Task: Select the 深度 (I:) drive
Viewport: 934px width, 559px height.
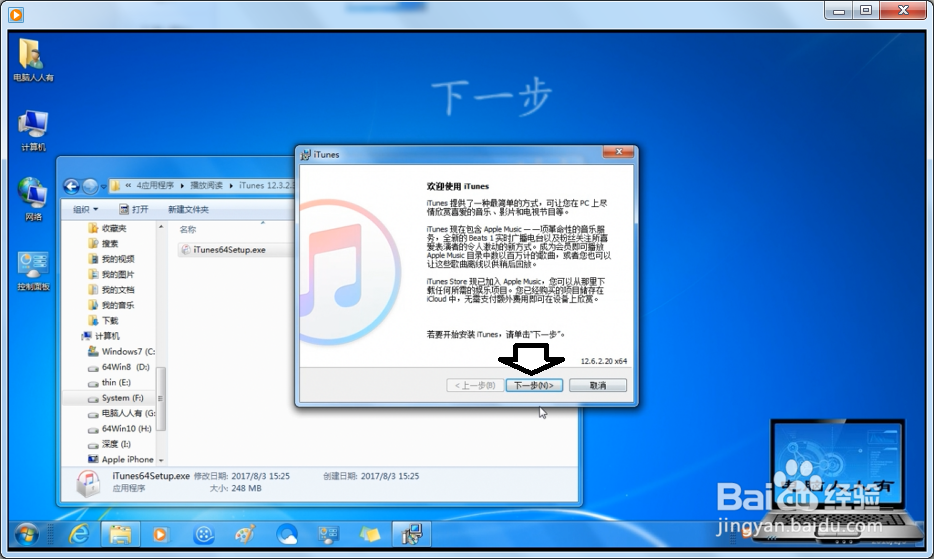Action: (x=110, y=444)
